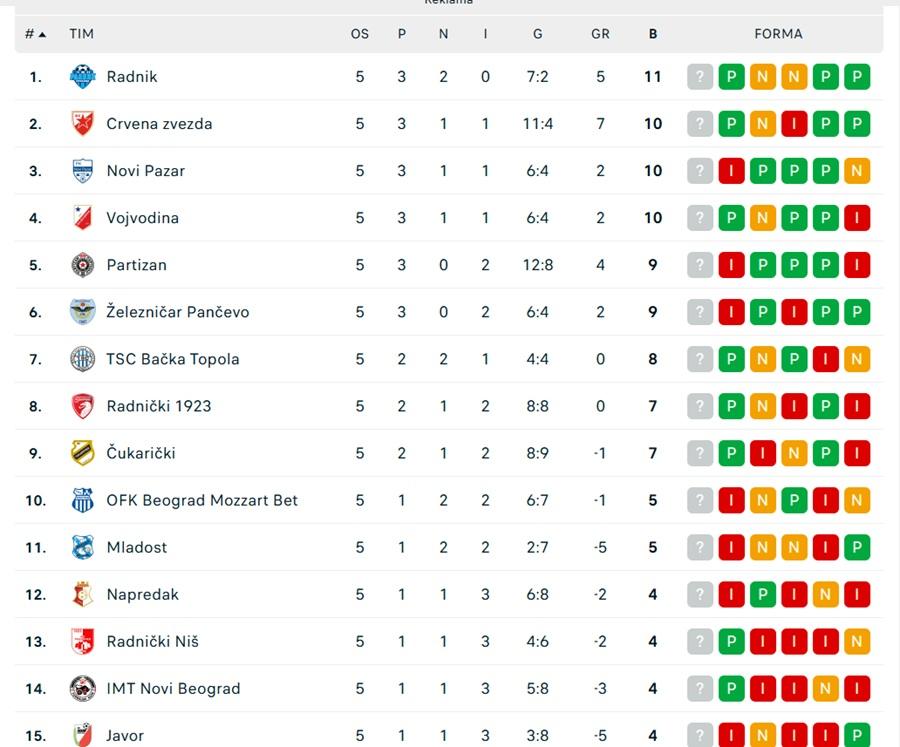This screenshot has width=900, height=747.
Task: Click the IMT Novi Beograd logo
Action: click(82, 688)
